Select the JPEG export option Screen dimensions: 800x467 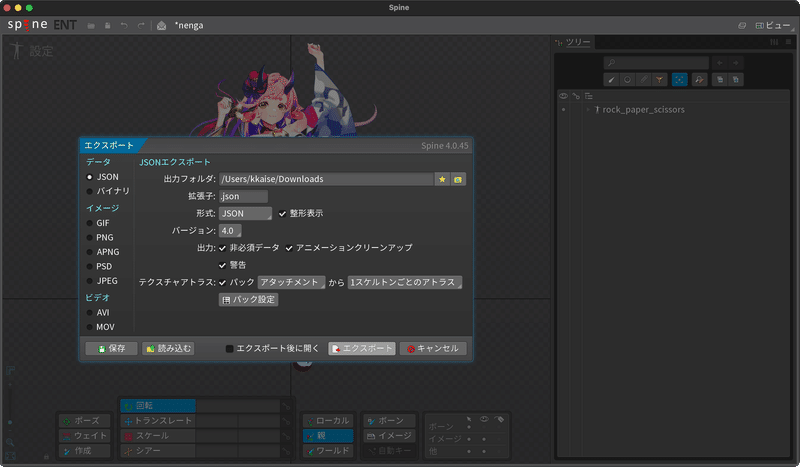[x=89, y=281]
